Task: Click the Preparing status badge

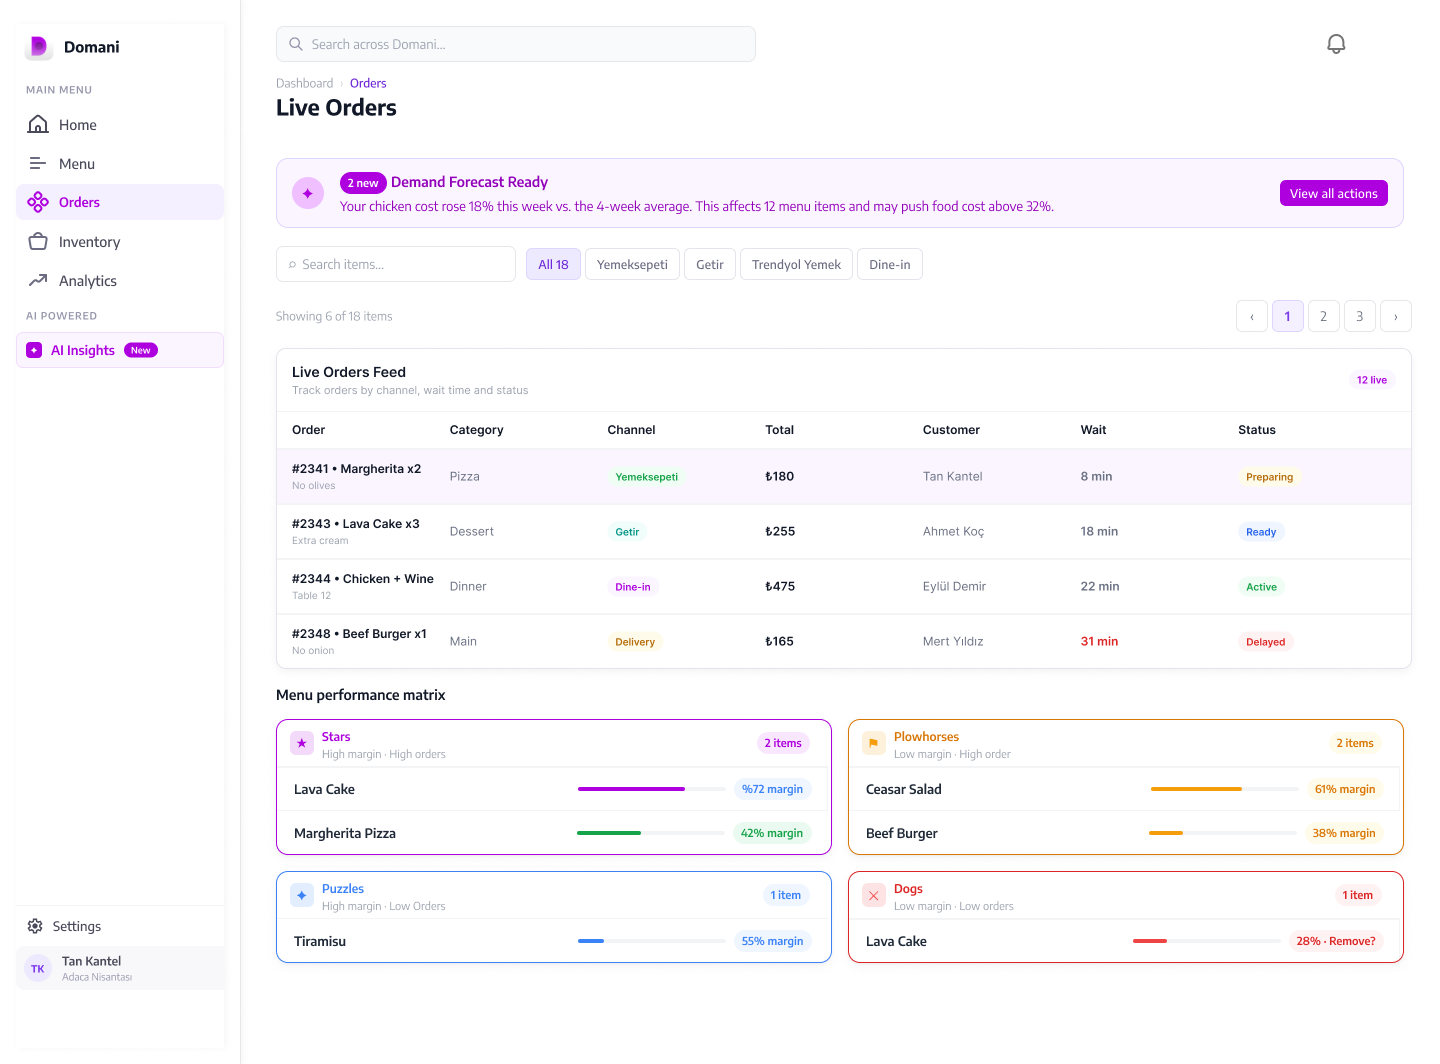Action: pos(1269,477)
